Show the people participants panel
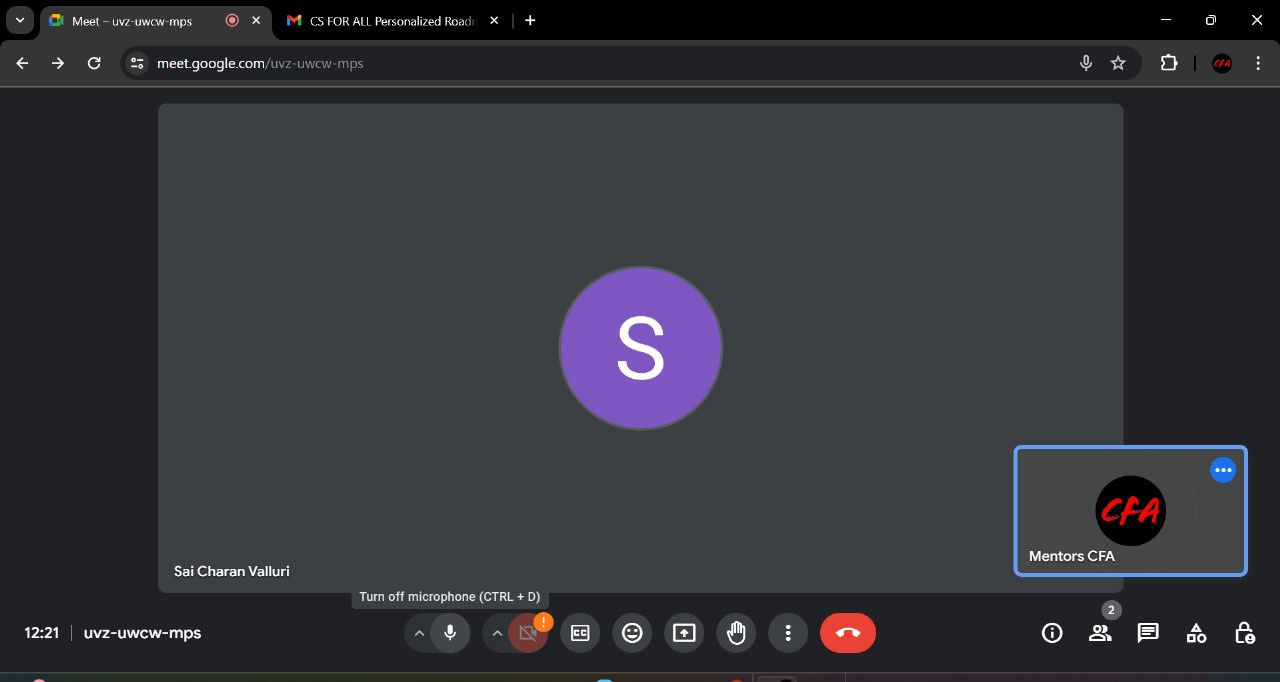This screenshot has width=1280, height=682. point(1100,633)
